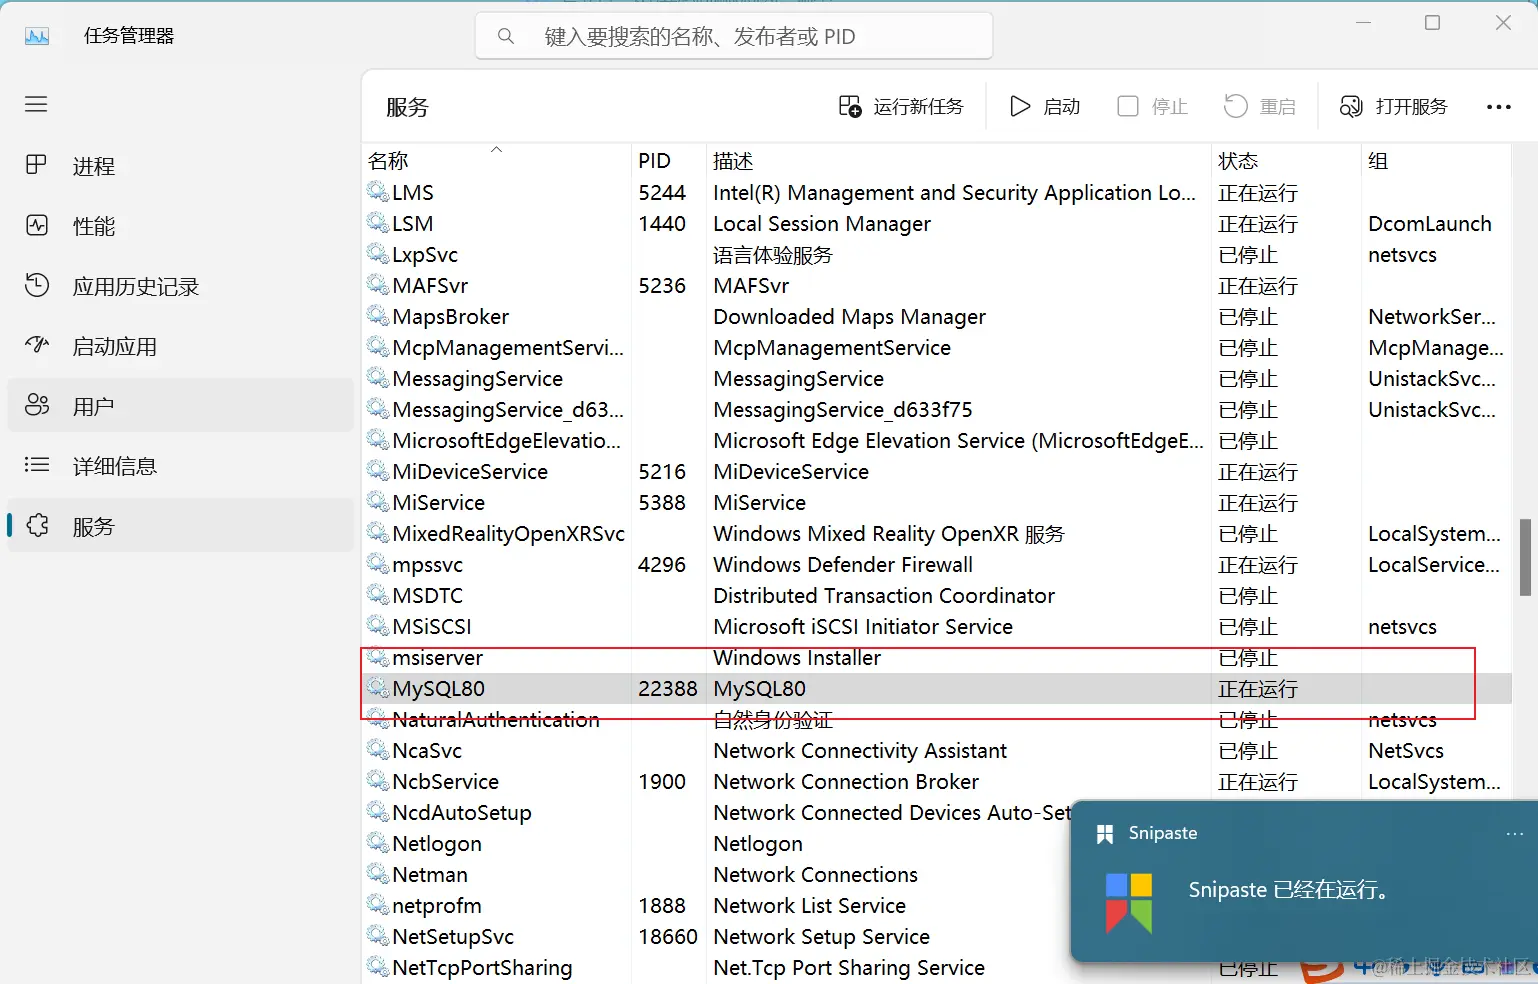Click 'Distributed Transaction Coordinator' description
This screenshot has height=984, width=1538.
[884, 596]
